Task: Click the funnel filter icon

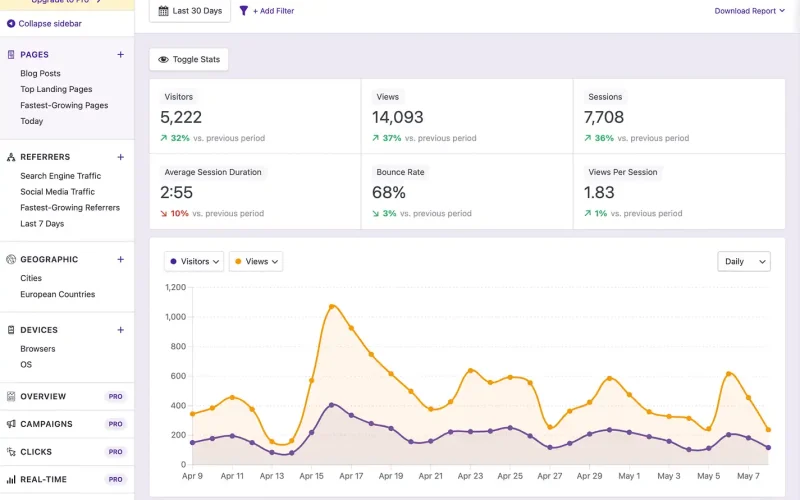Action: click(x=244, y=11)
